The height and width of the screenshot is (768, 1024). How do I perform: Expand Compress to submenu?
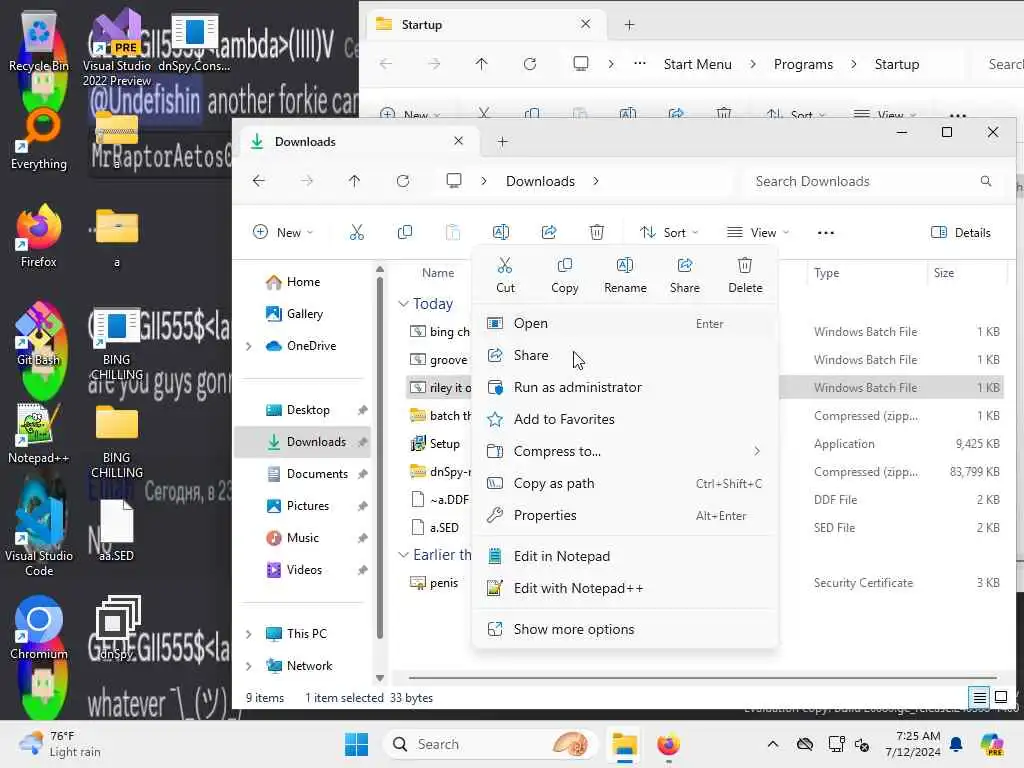[x=625, y=451]
